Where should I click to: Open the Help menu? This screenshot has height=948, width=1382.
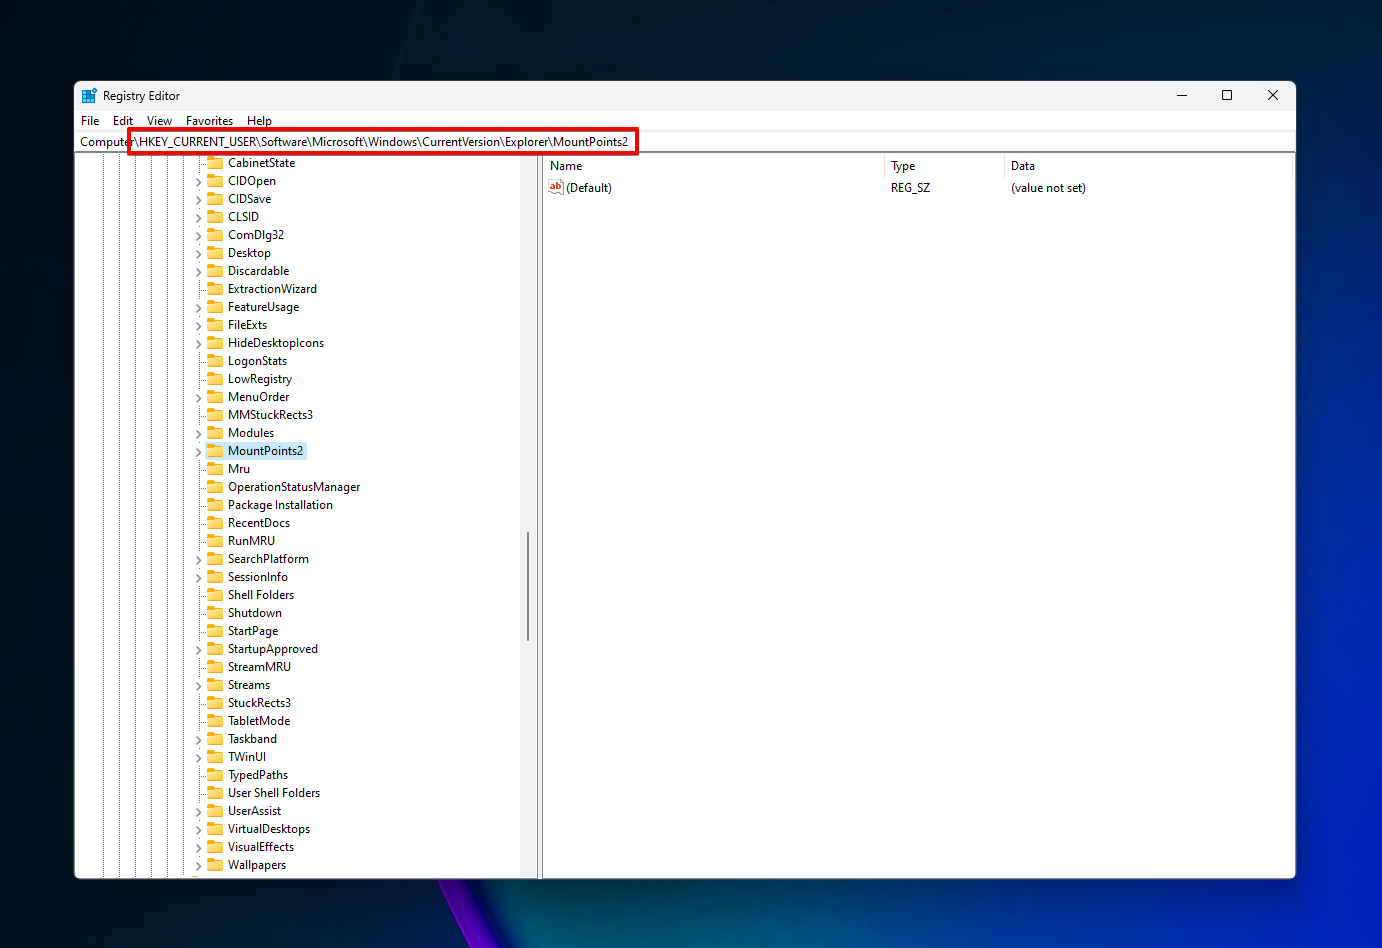point(259,121)
